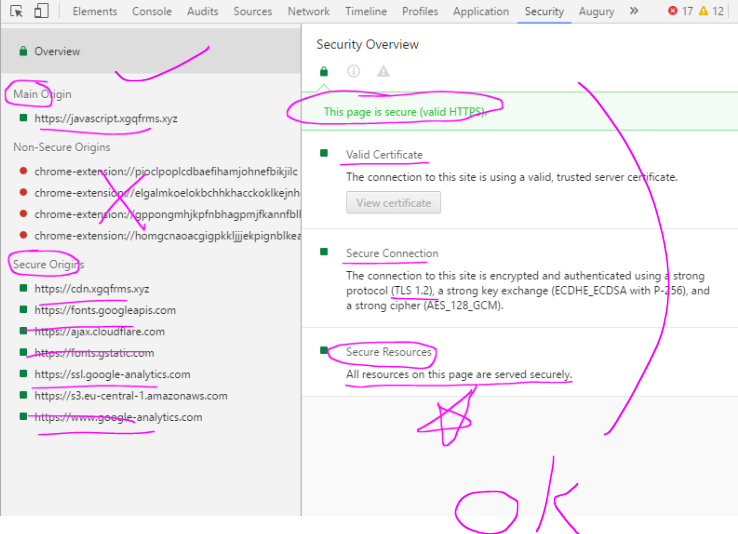Image resolution: width=738 pixels, height=534 pixels.
Task: Select the www.google-analytics.com origin
Action: [x=118, y=417]
